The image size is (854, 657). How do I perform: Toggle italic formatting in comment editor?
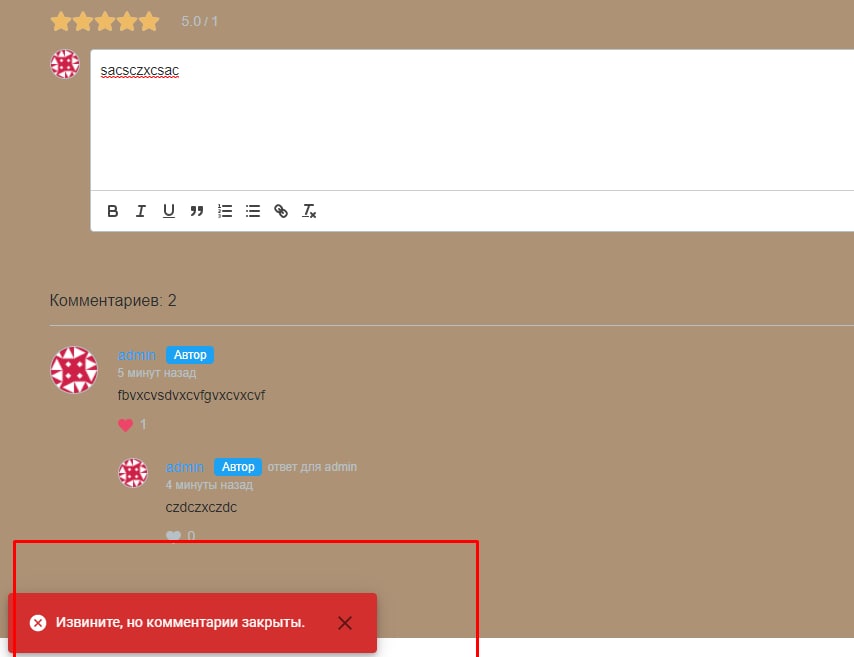coord(141,211)
